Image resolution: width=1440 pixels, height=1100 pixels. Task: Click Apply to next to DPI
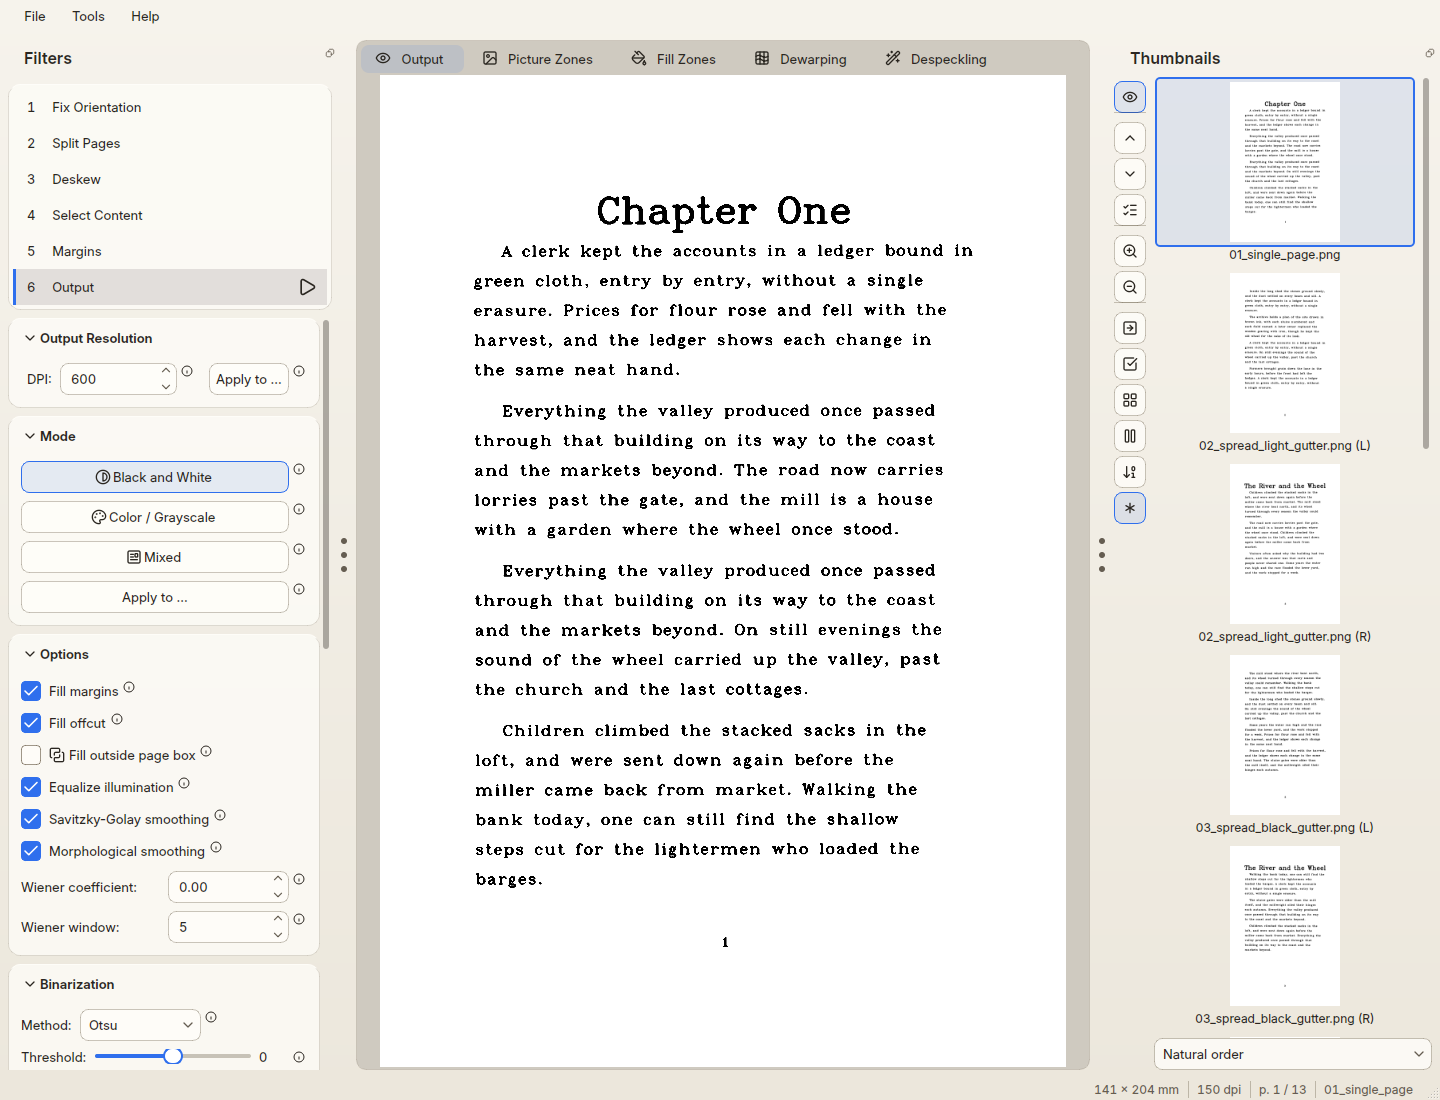pyautogui.click(x=249, y=379)
